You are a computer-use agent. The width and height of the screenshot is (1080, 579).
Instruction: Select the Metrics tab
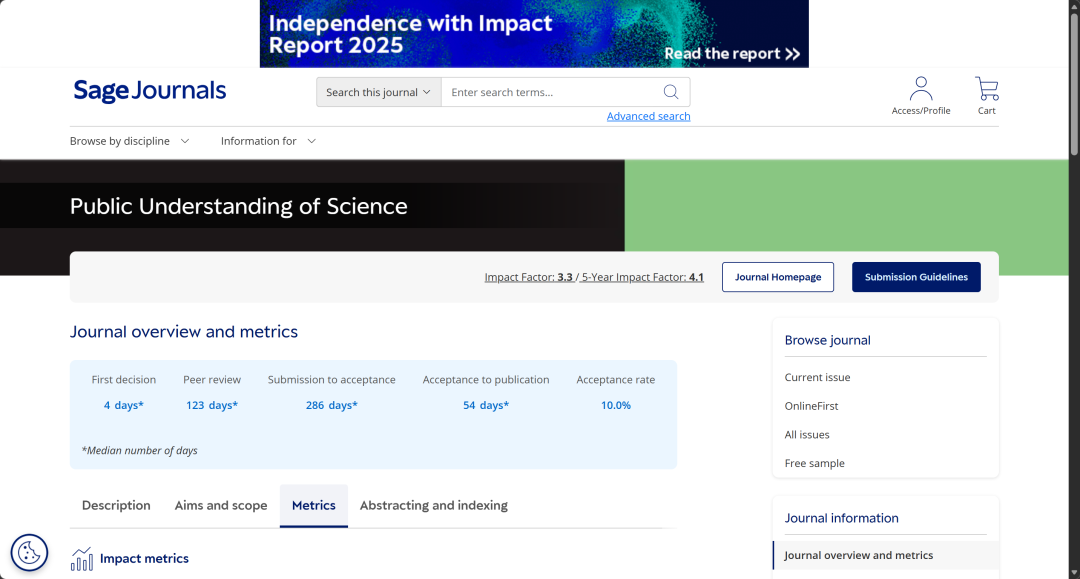click(313, 505)
